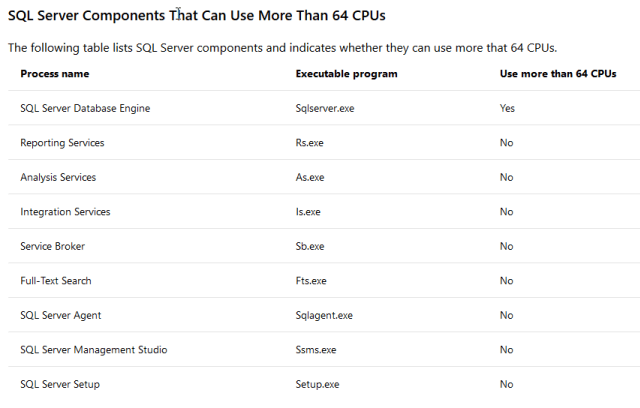The image size is (640, 408).
Task: Click the 'Yes' value for Database Engine
Action: click(x=507, y=108)
